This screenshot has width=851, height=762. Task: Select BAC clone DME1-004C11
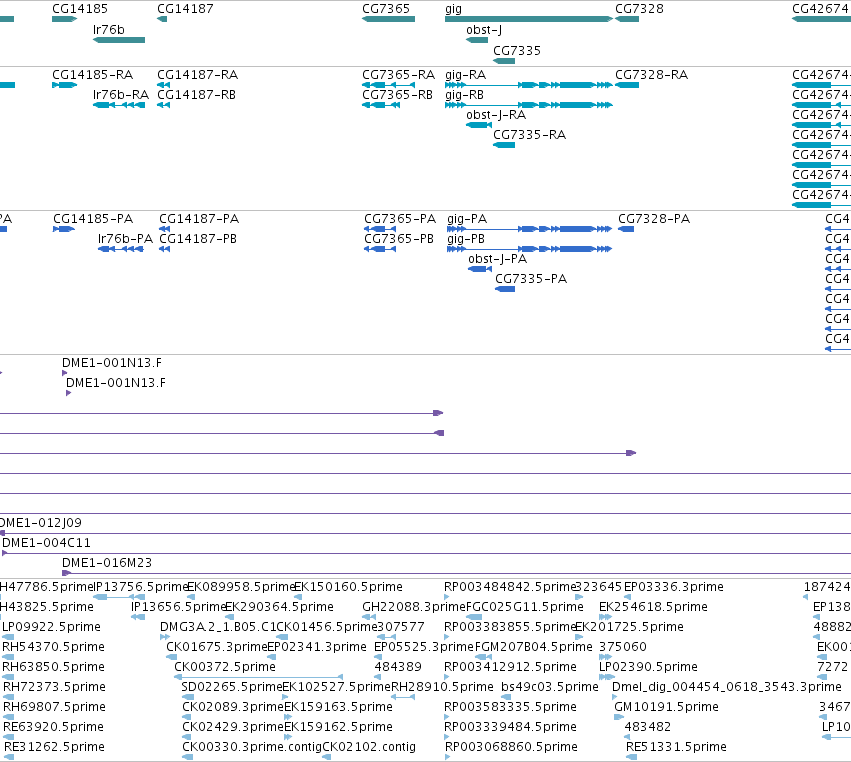point(46,543)
